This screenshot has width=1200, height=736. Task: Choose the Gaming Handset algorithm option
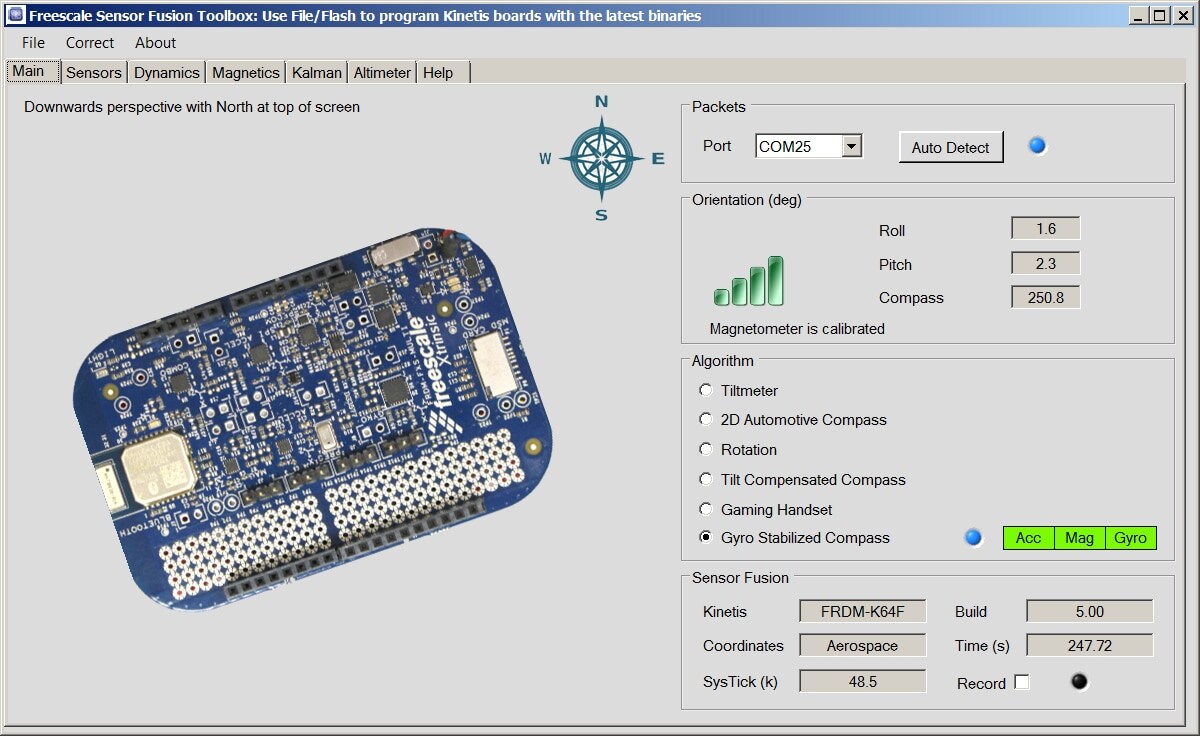706,509
